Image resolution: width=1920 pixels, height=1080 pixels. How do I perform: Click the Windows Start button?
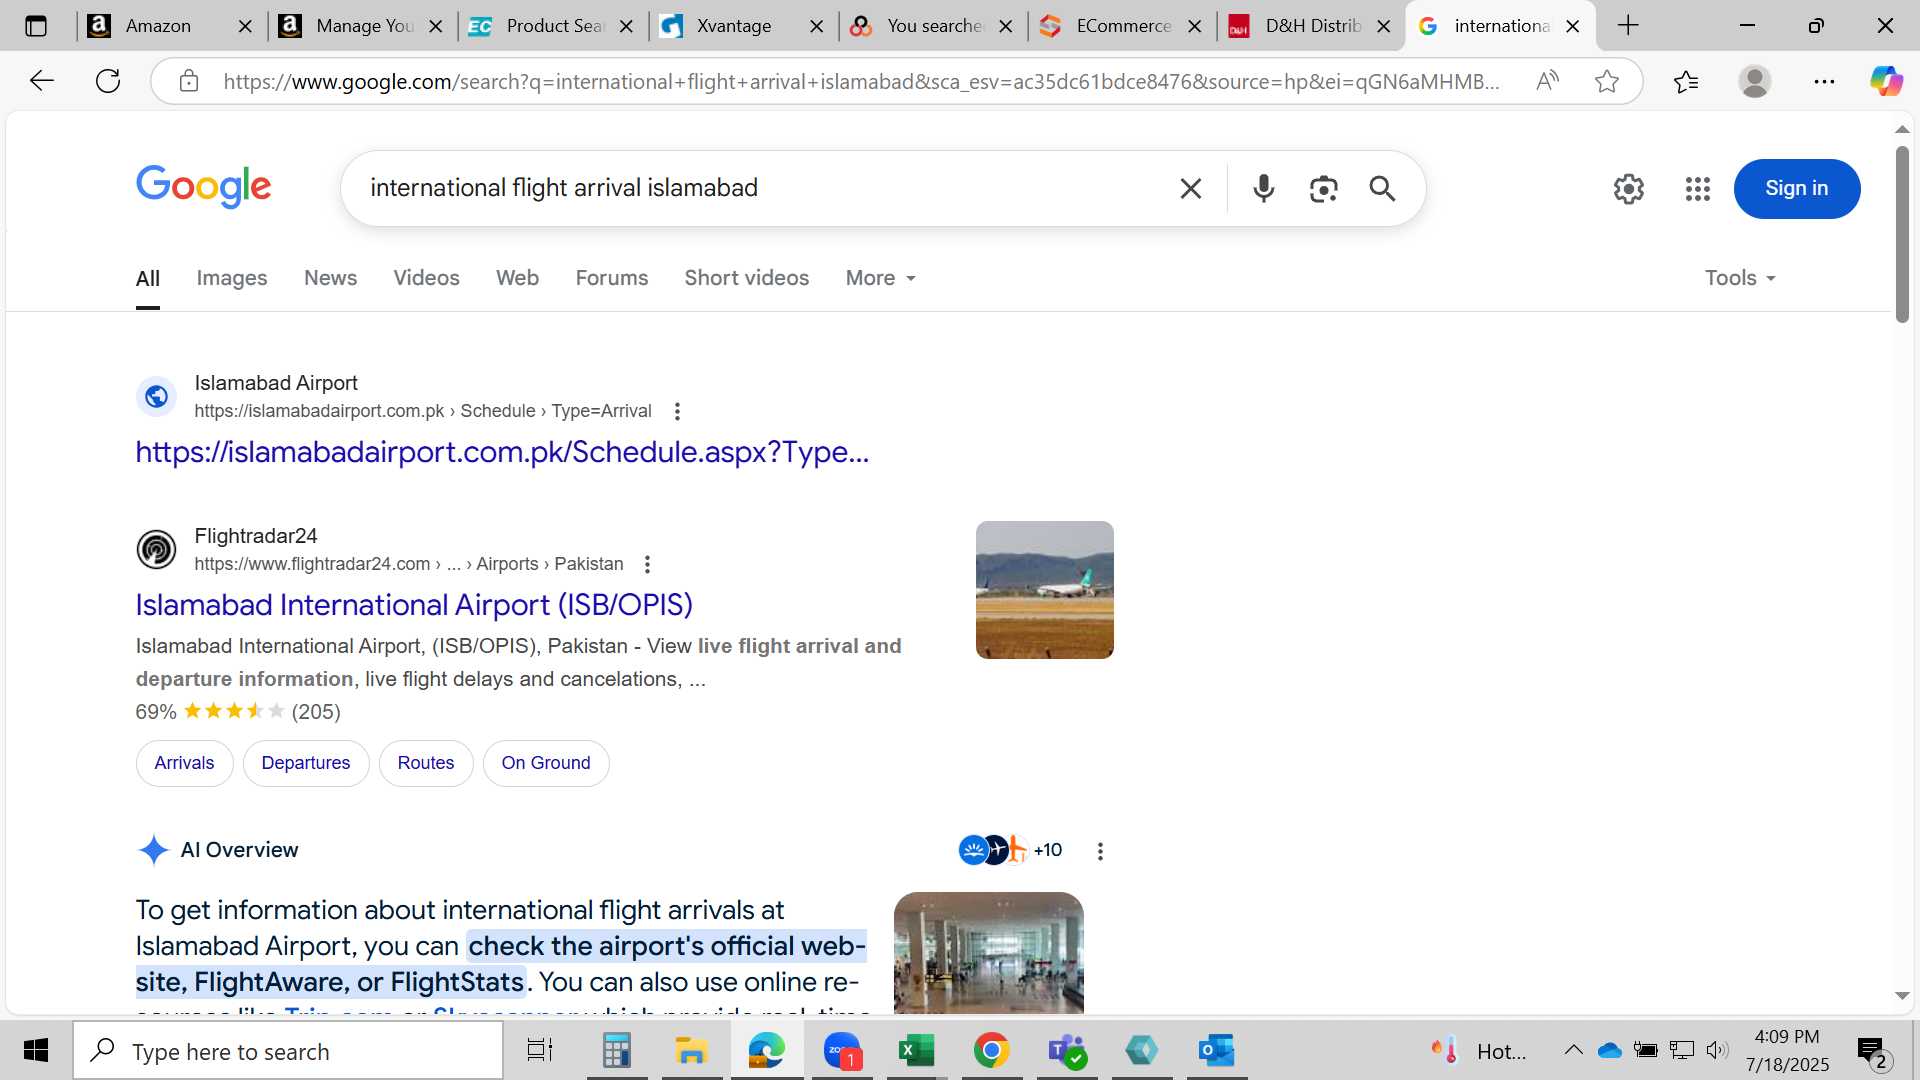click(x=36, y=1051)
